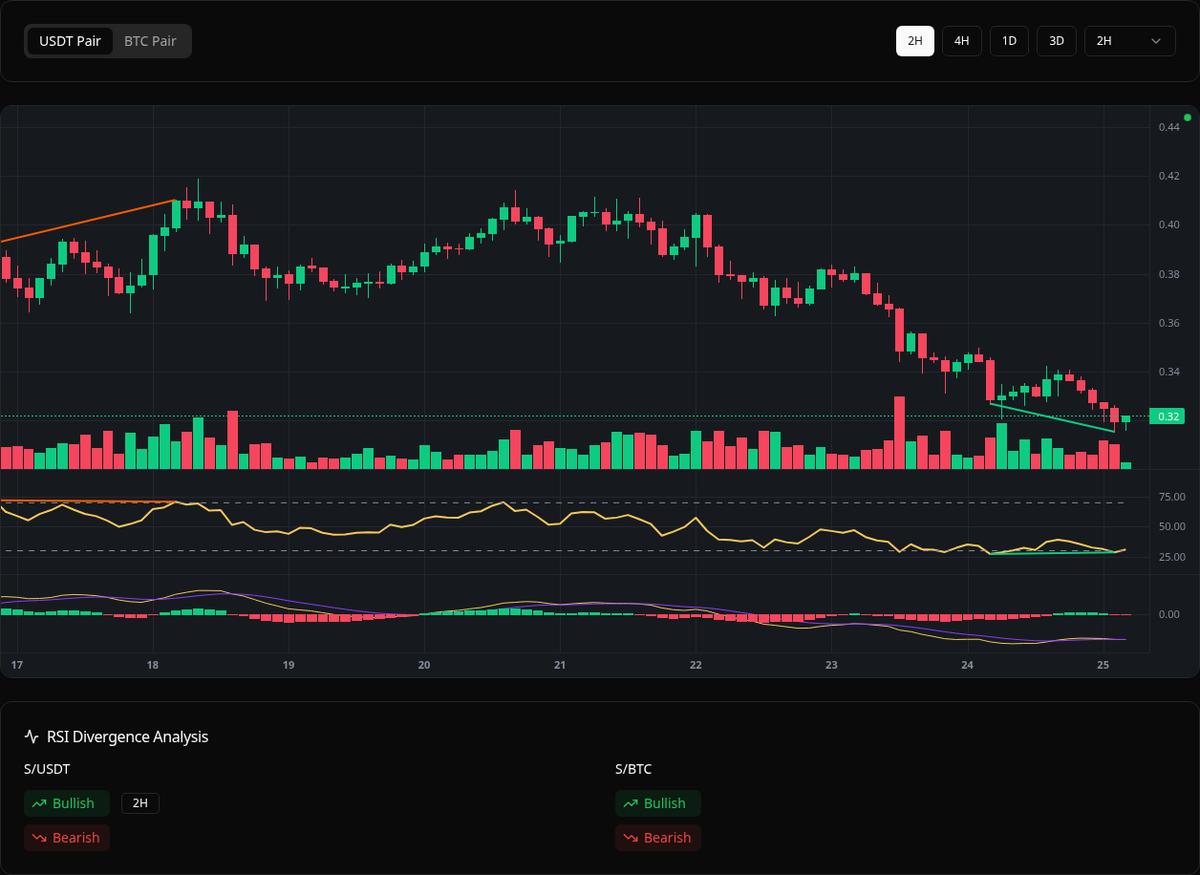Click the S/BTC label text
1200x875 pixels.
click(634, 769)
